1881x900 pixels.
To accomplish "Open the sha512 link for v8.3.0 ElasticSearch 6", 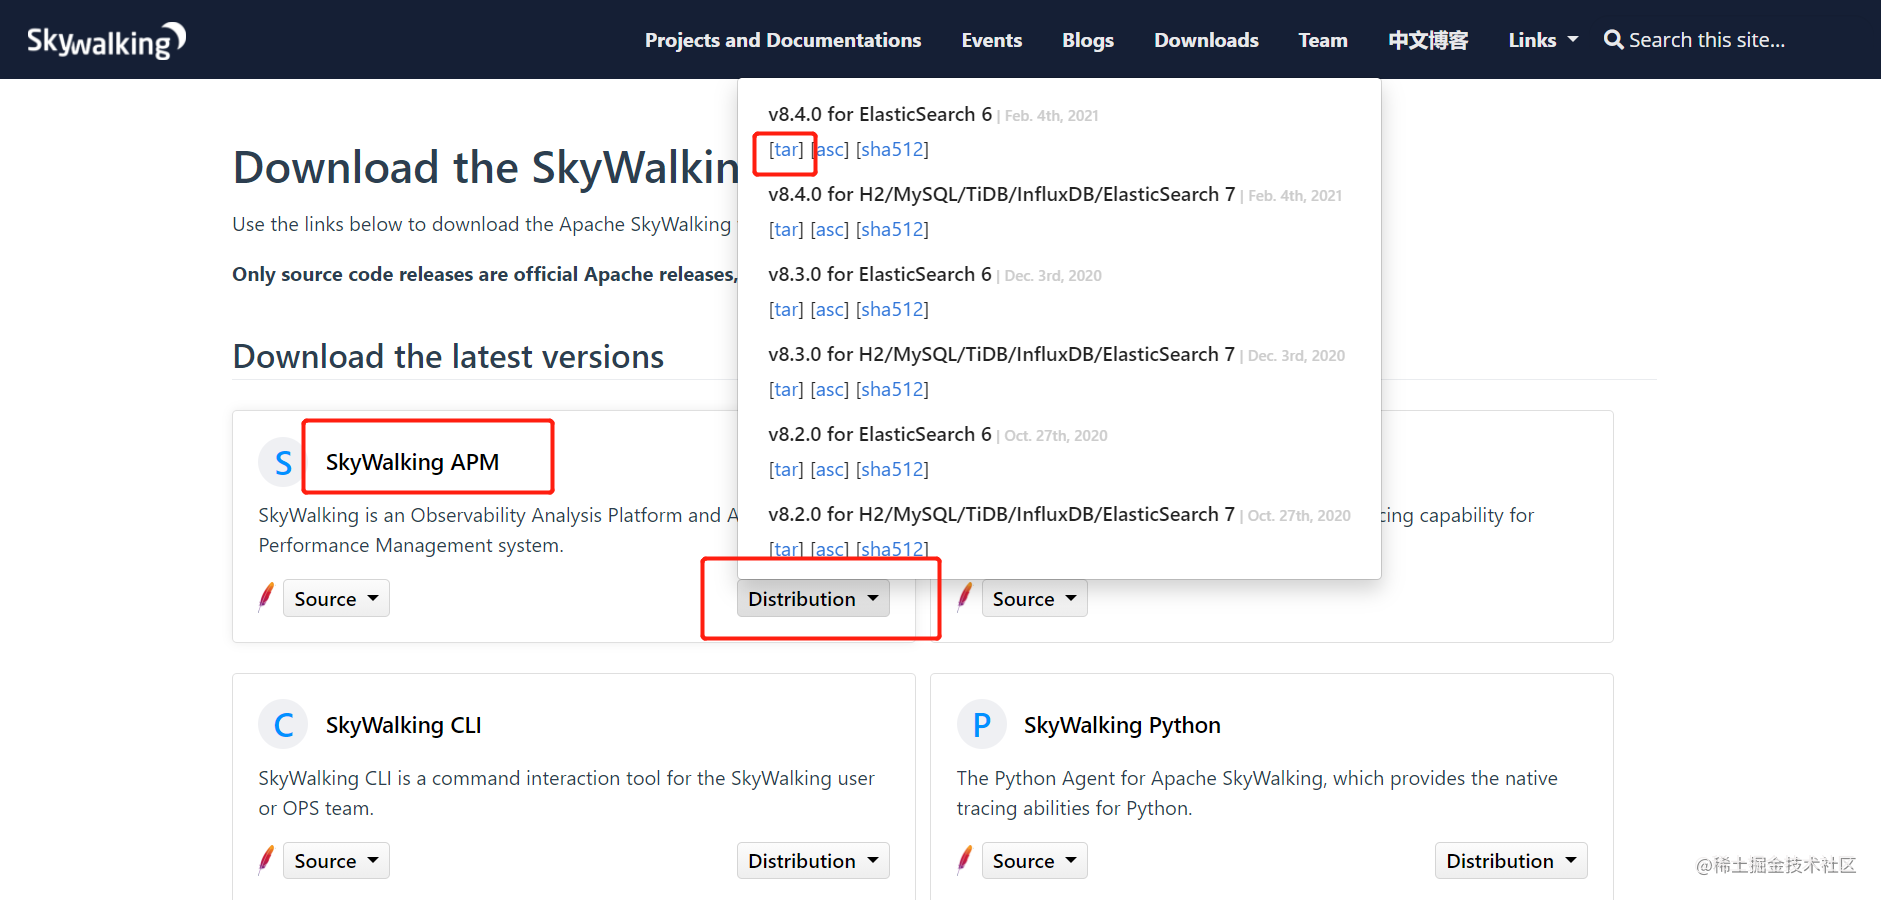I will coord(892,309).
